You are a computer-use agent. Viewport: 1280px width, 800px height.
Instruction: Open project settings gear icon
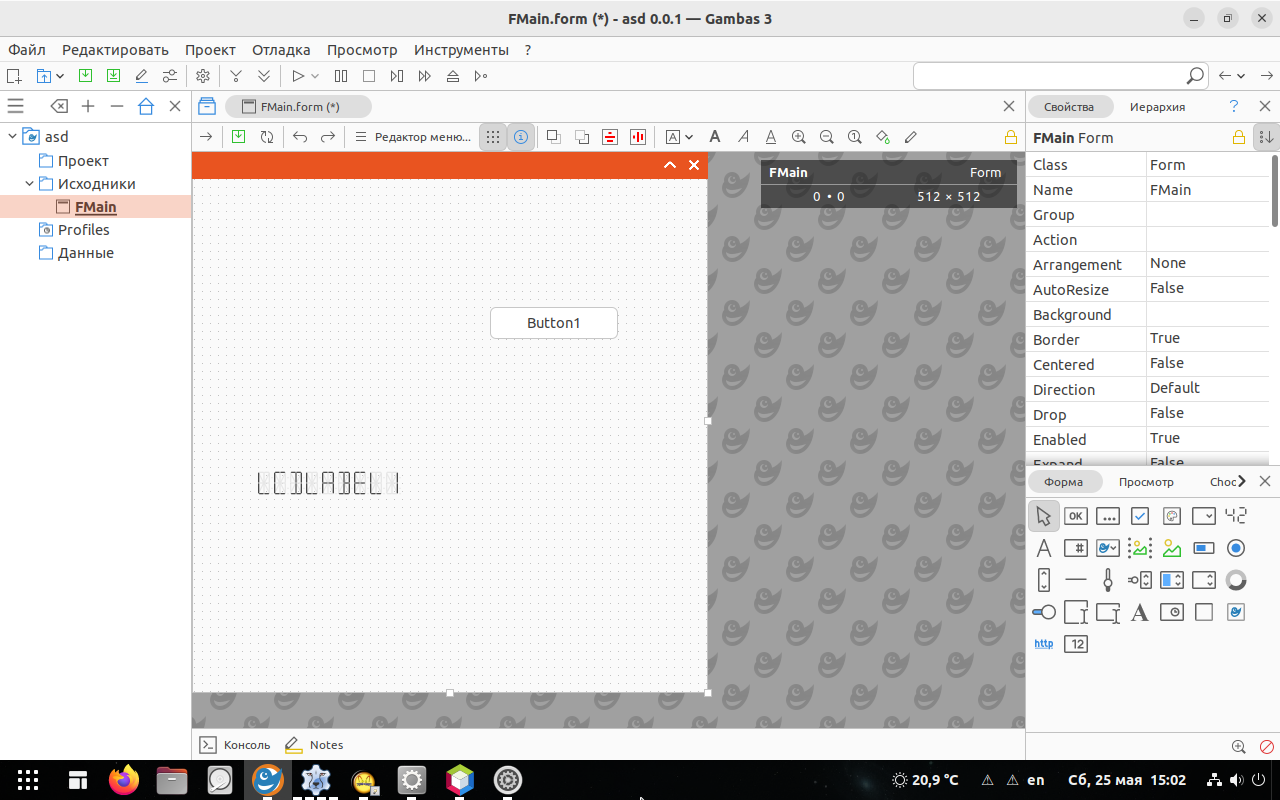[203, 76]
